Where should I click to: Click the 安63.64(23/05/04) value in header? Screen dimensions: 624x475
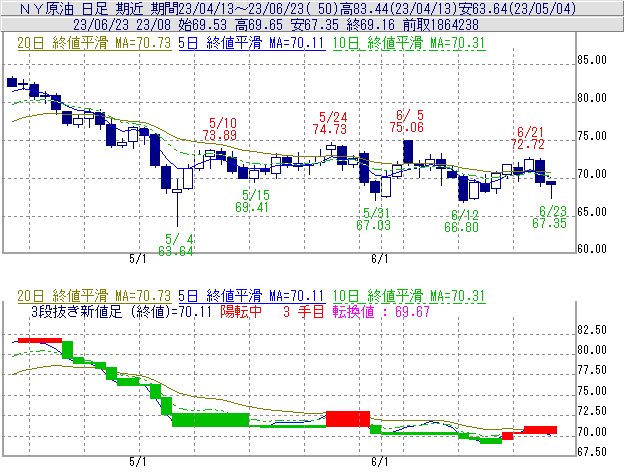[519, 8]
